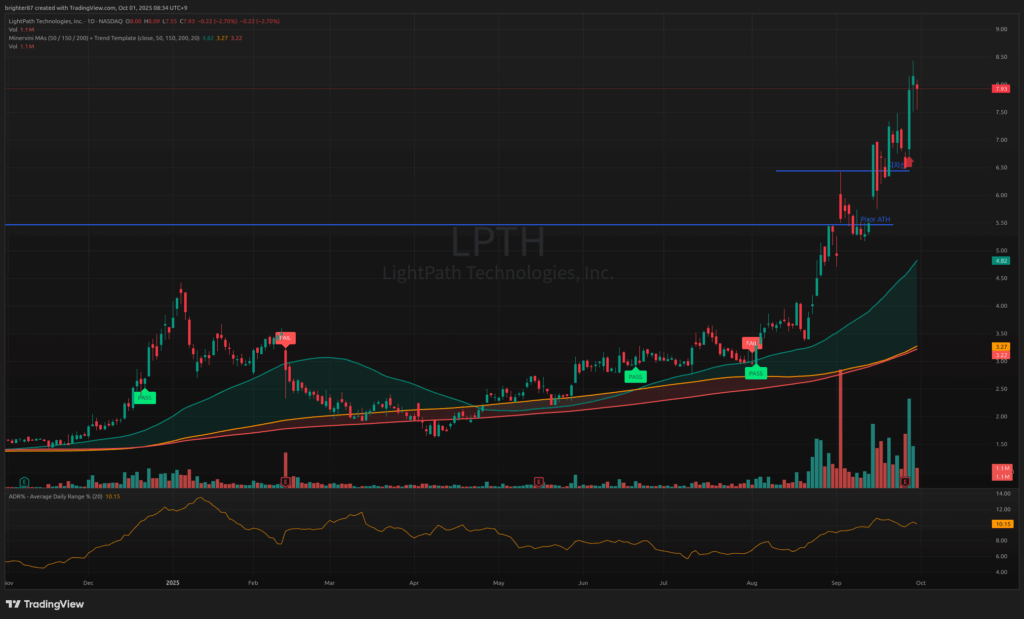Select the green PASS label in December

pos(144,397)
